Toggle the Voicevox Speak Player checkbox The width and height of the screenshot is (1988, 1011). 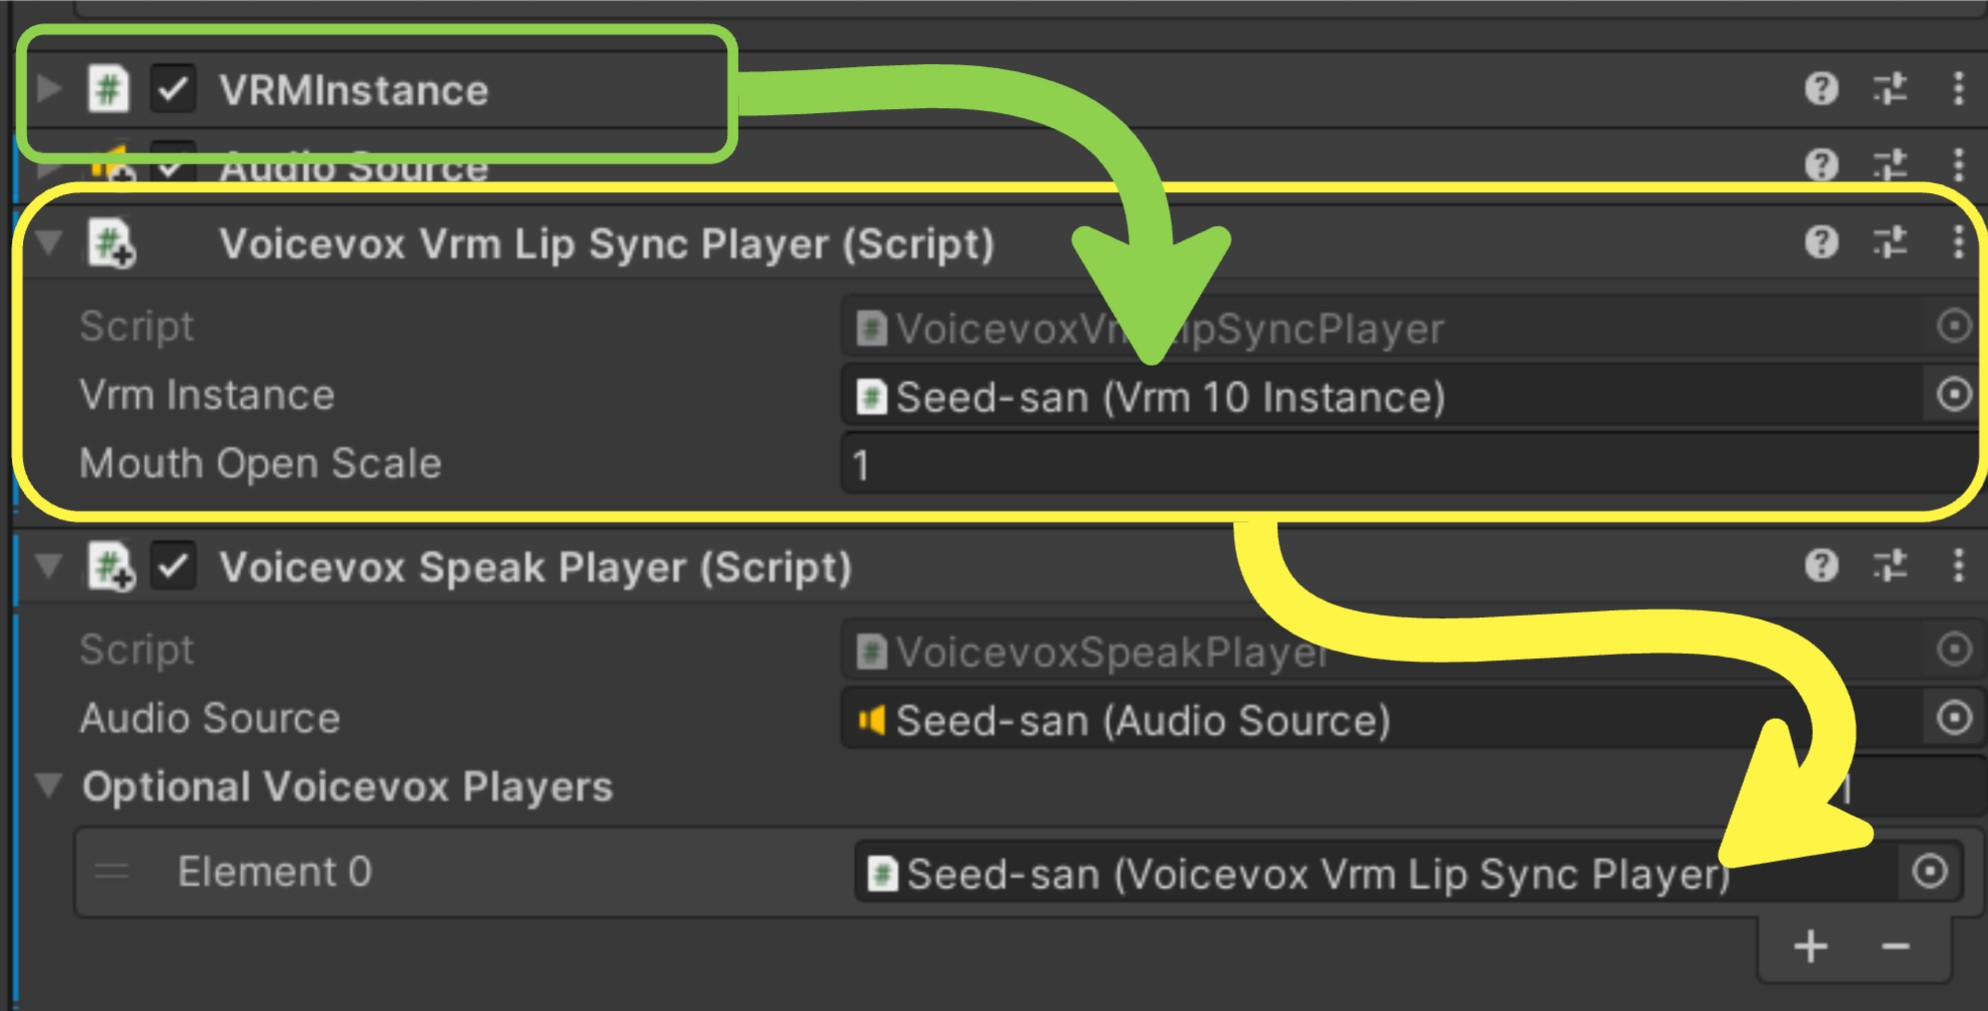pyautogui.click(x=172, y=567)
